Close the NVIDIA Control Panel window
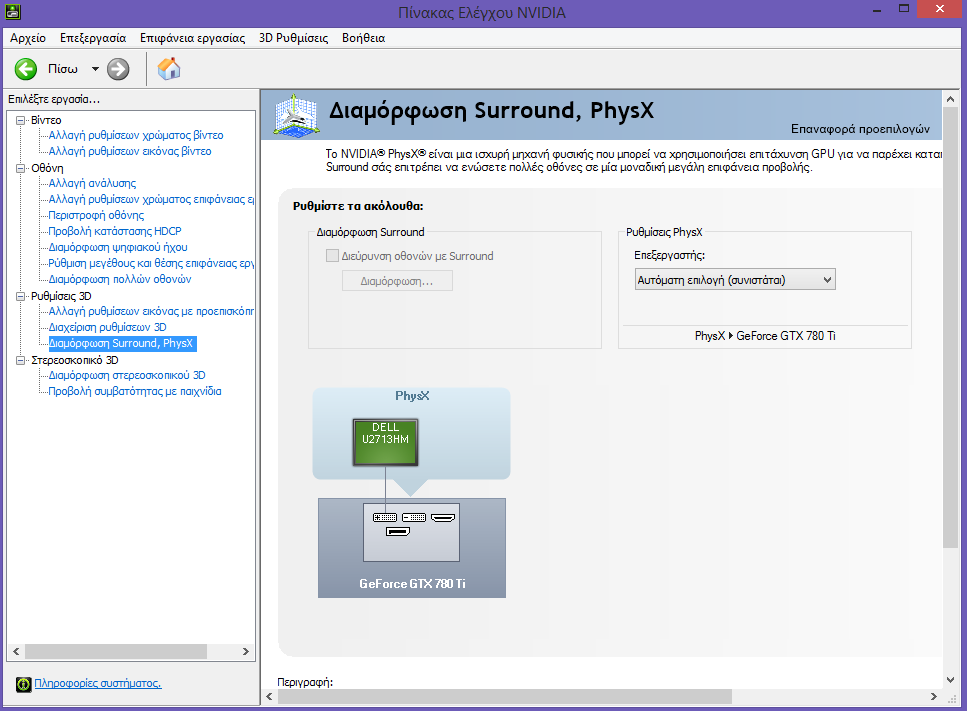 (940, 9)
